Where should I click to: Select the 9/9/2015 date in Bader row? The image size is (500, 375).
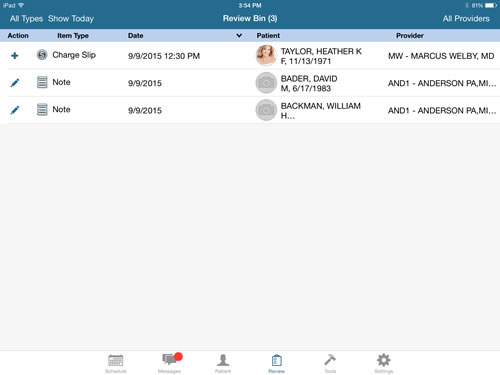(145, 83)
